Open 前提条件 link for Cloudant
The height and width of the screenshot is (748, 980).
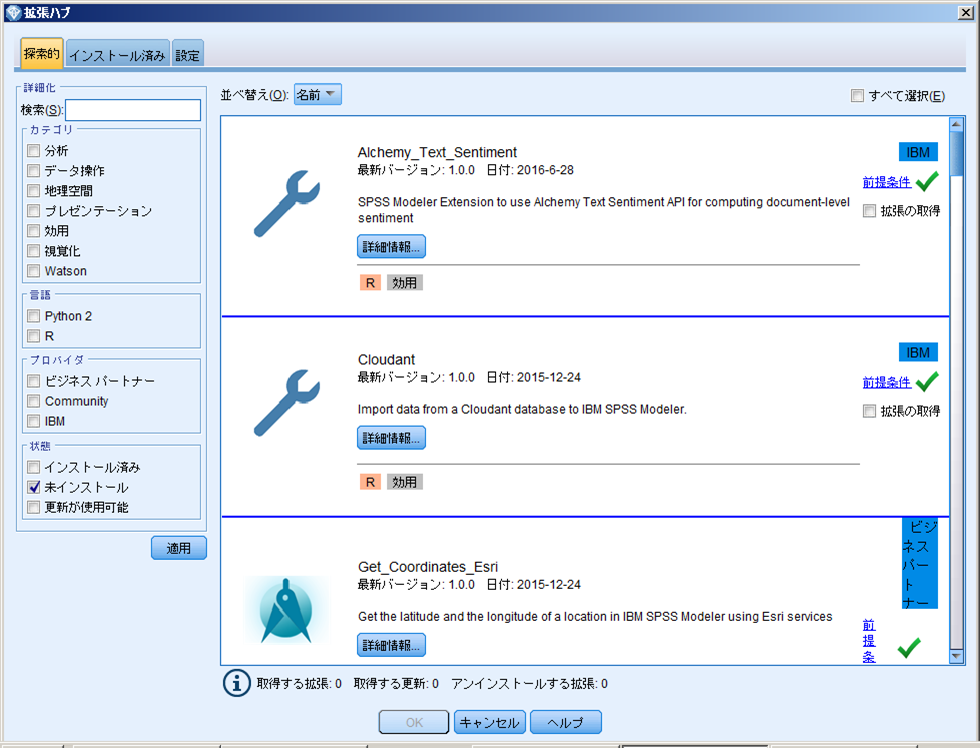point(887,382)
